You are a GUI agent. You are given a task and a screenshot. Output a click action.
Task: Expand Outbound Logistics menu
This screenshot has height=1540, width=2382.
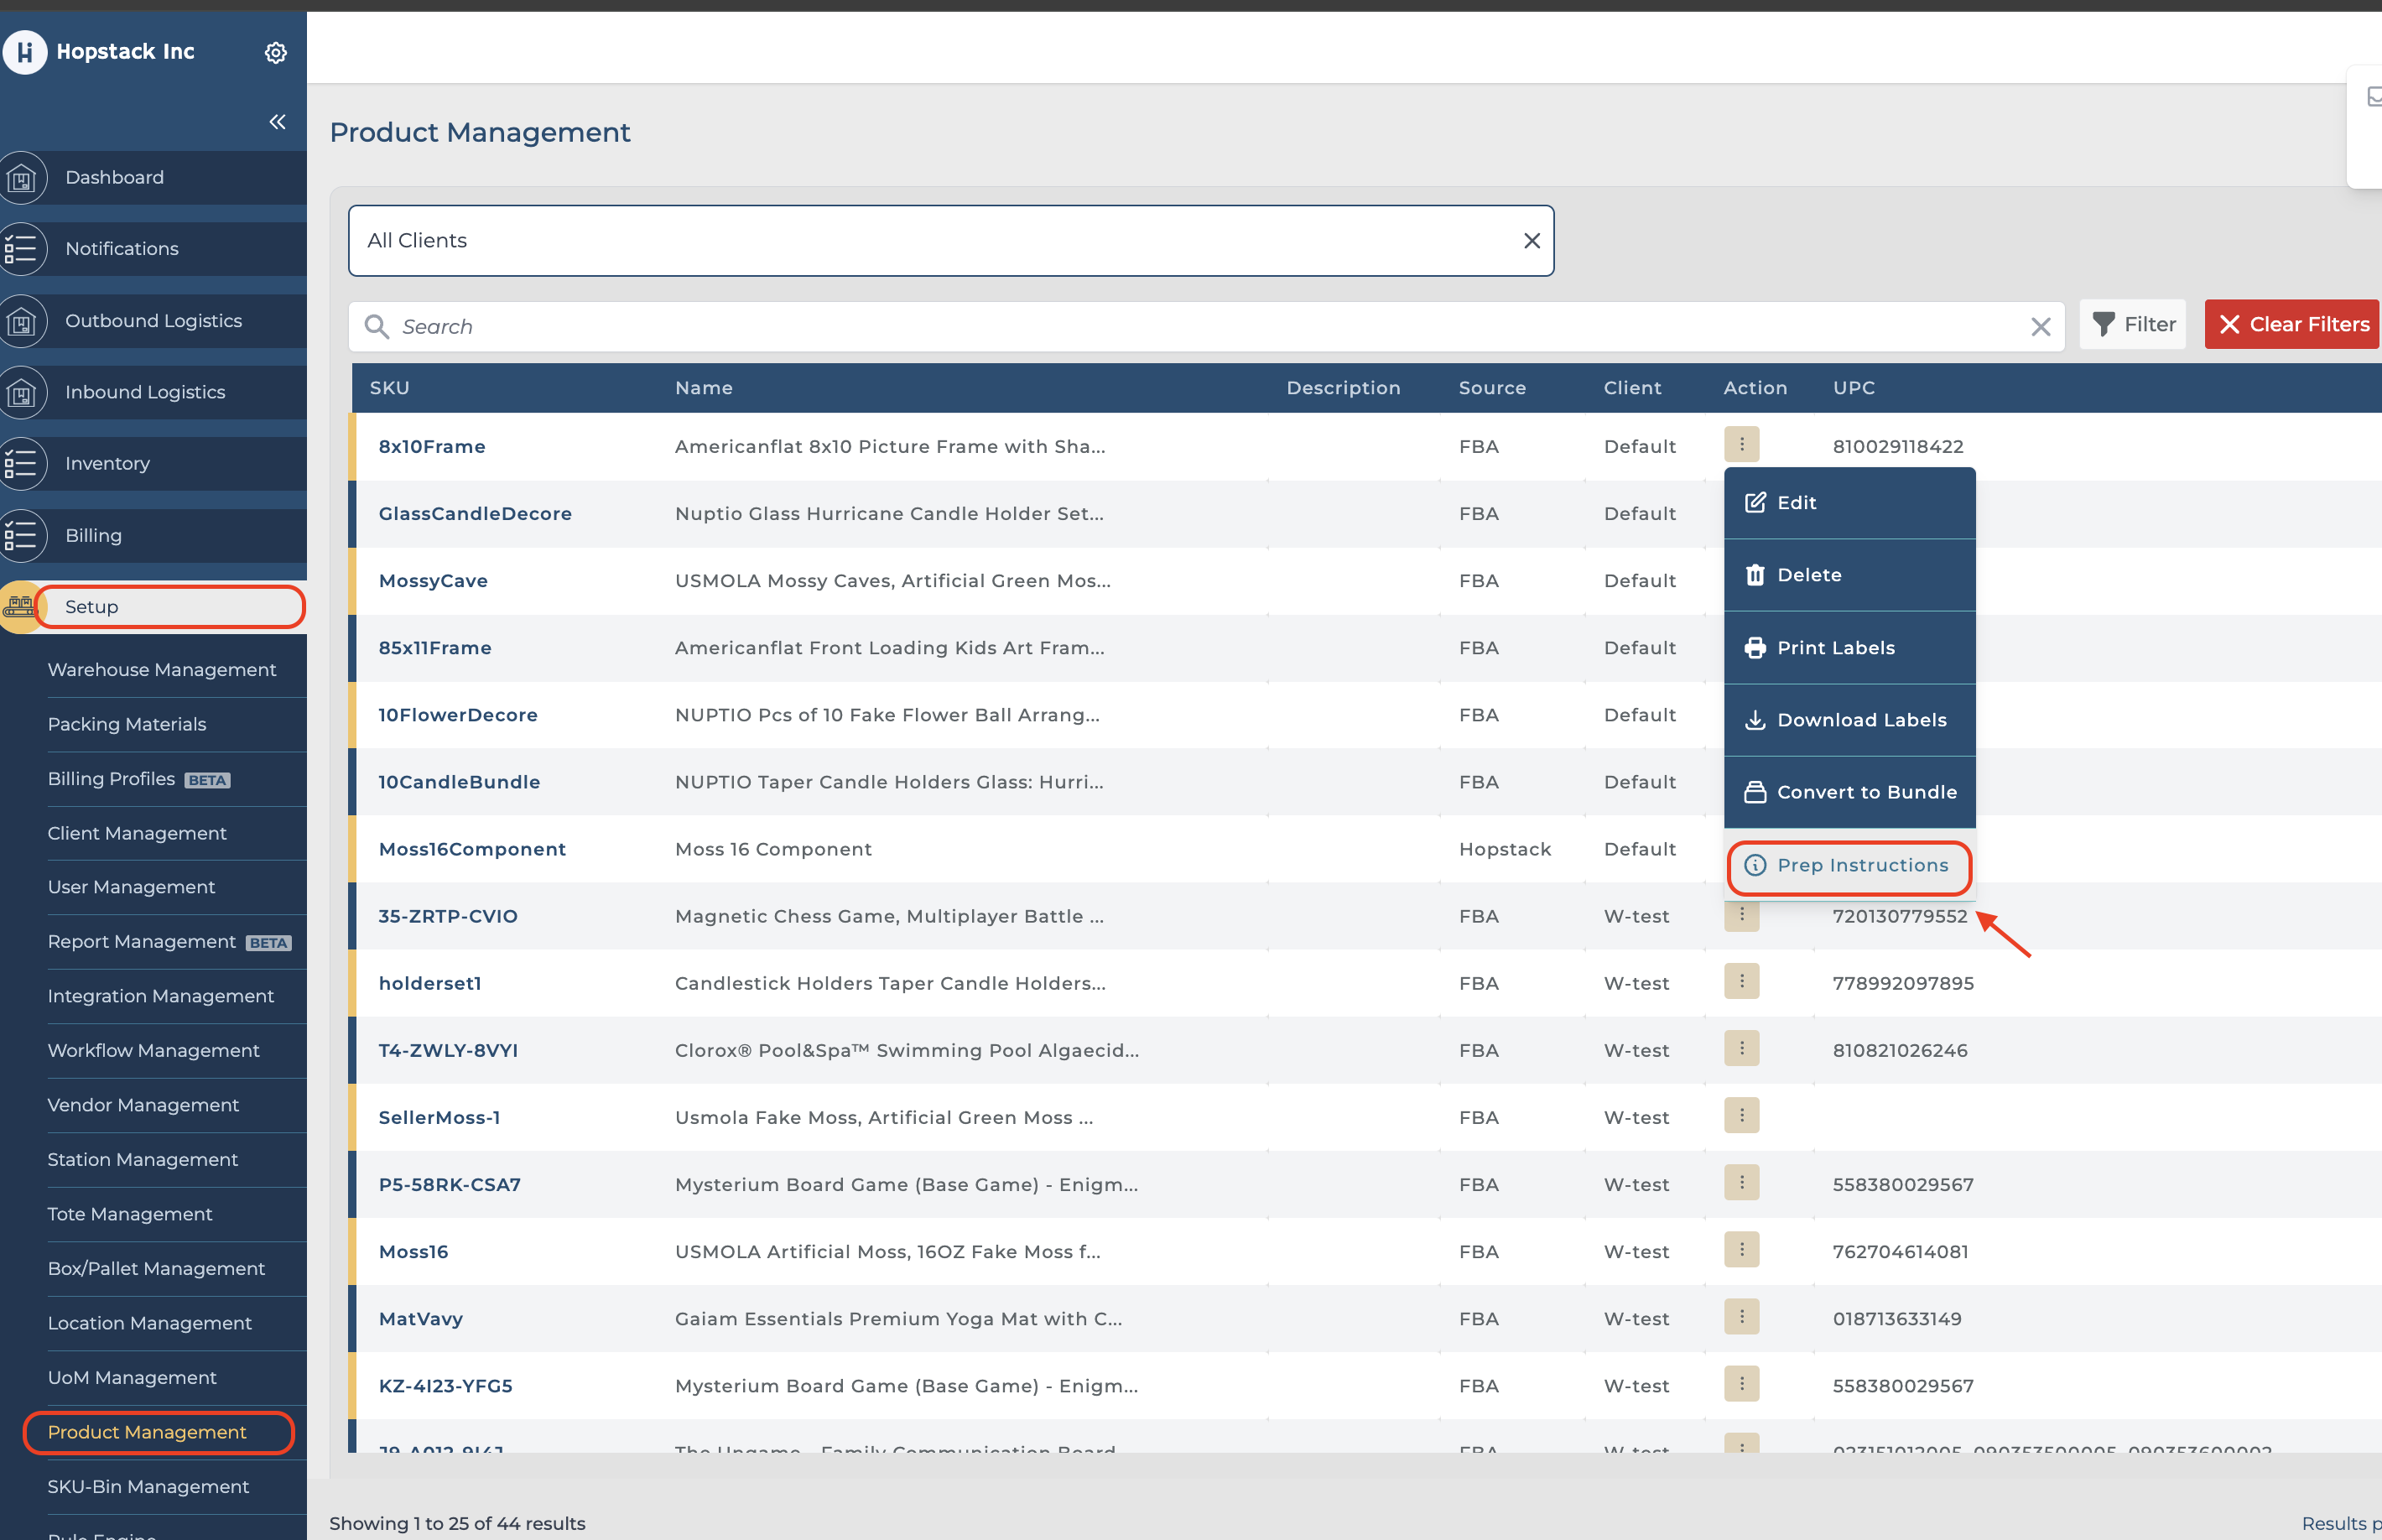coord(153,321)
